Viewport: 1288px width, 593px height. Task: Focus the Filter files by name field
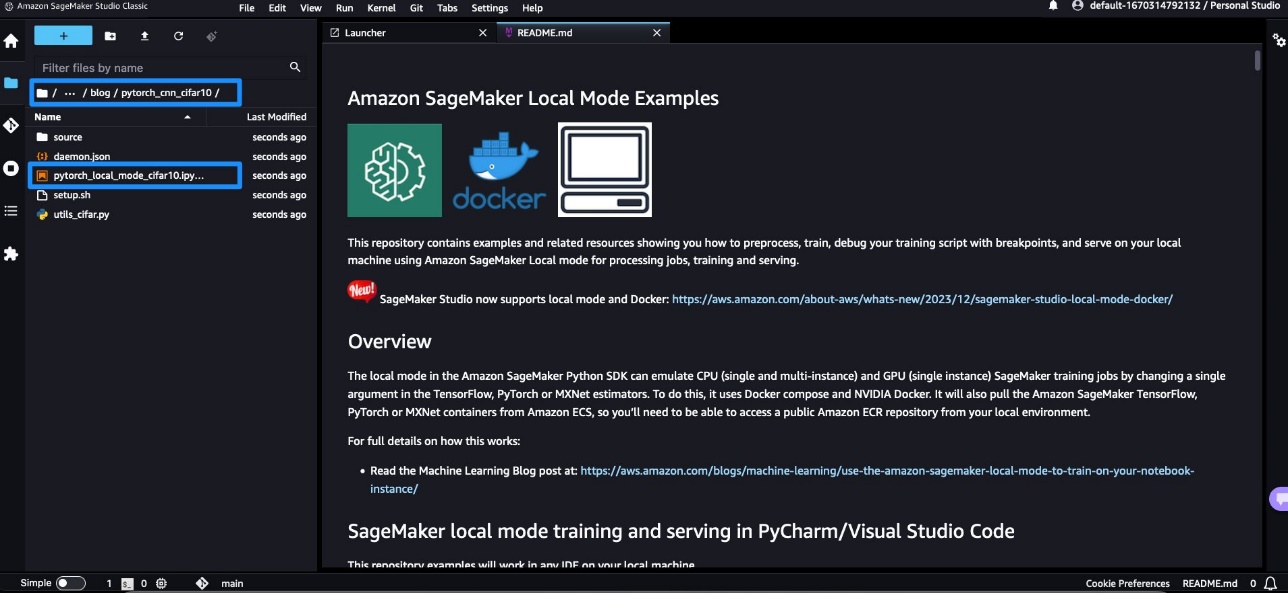(170, 68)
